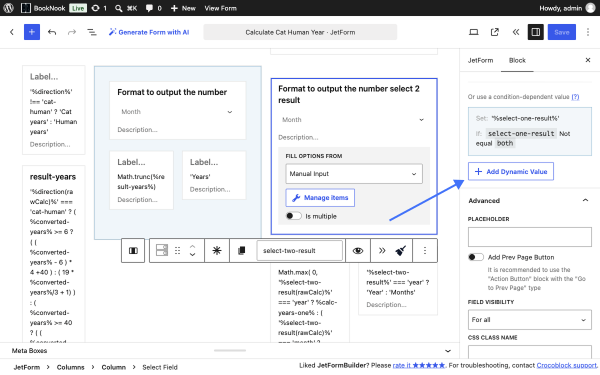
Task: Toggle the block visibility eye icon
Action: 358,251
